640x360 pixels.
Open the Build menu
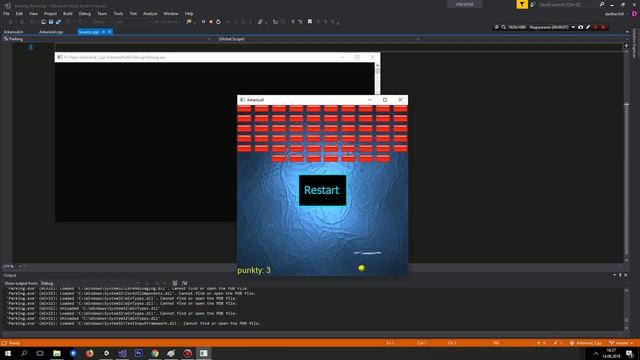click(68, 13)
